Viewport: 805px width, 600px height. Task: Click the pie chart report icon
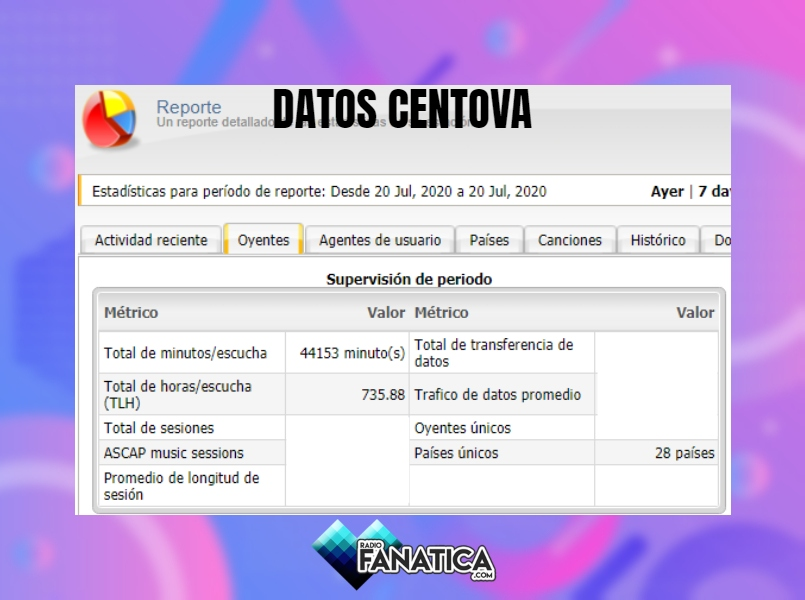(x=109, y=119)
